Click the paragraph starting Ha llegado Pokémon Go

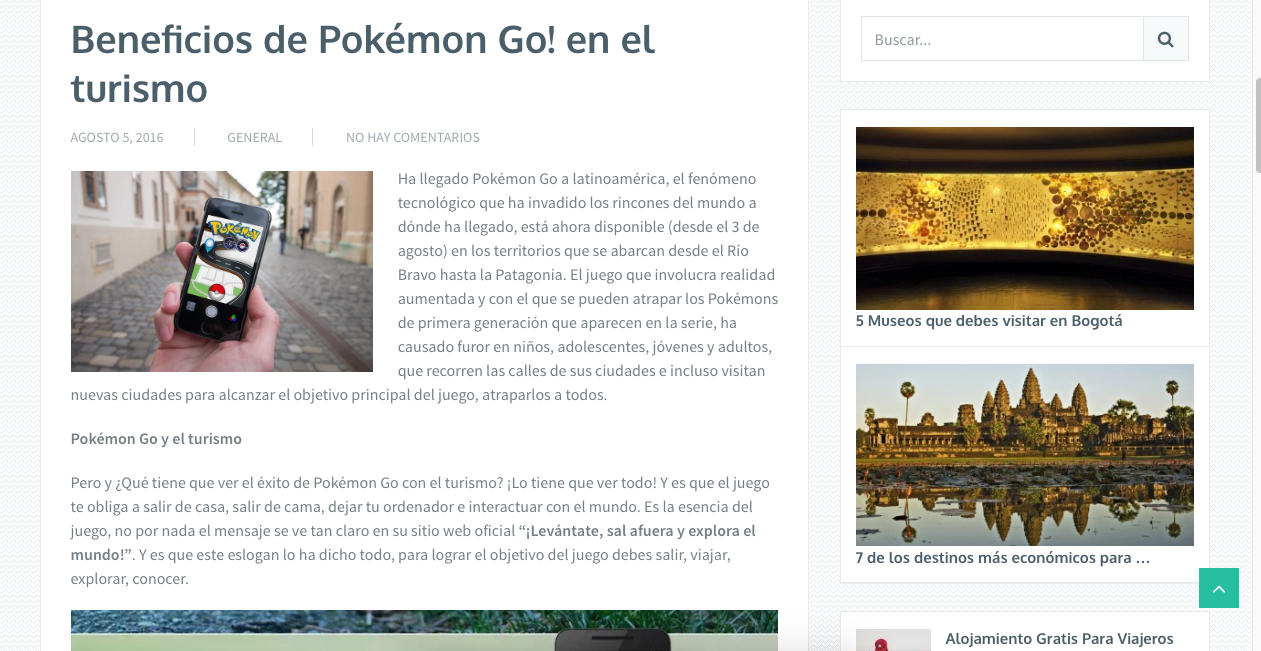click(x=424, y=287)
